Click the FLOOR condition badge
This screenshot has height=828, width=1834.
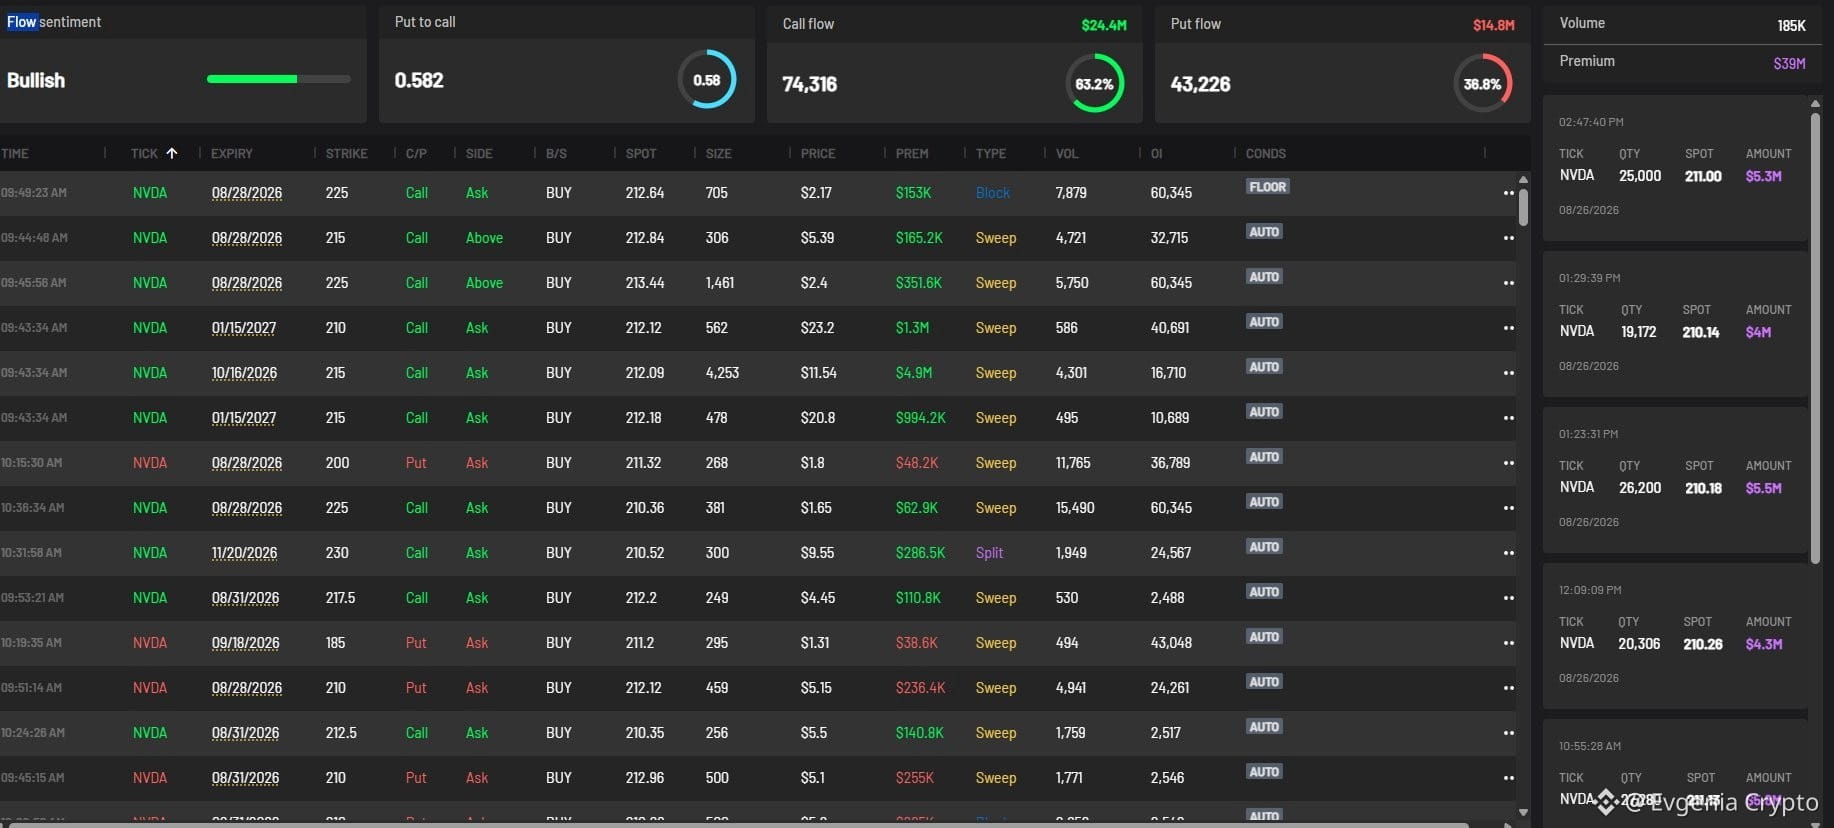tap(1267, 187)
